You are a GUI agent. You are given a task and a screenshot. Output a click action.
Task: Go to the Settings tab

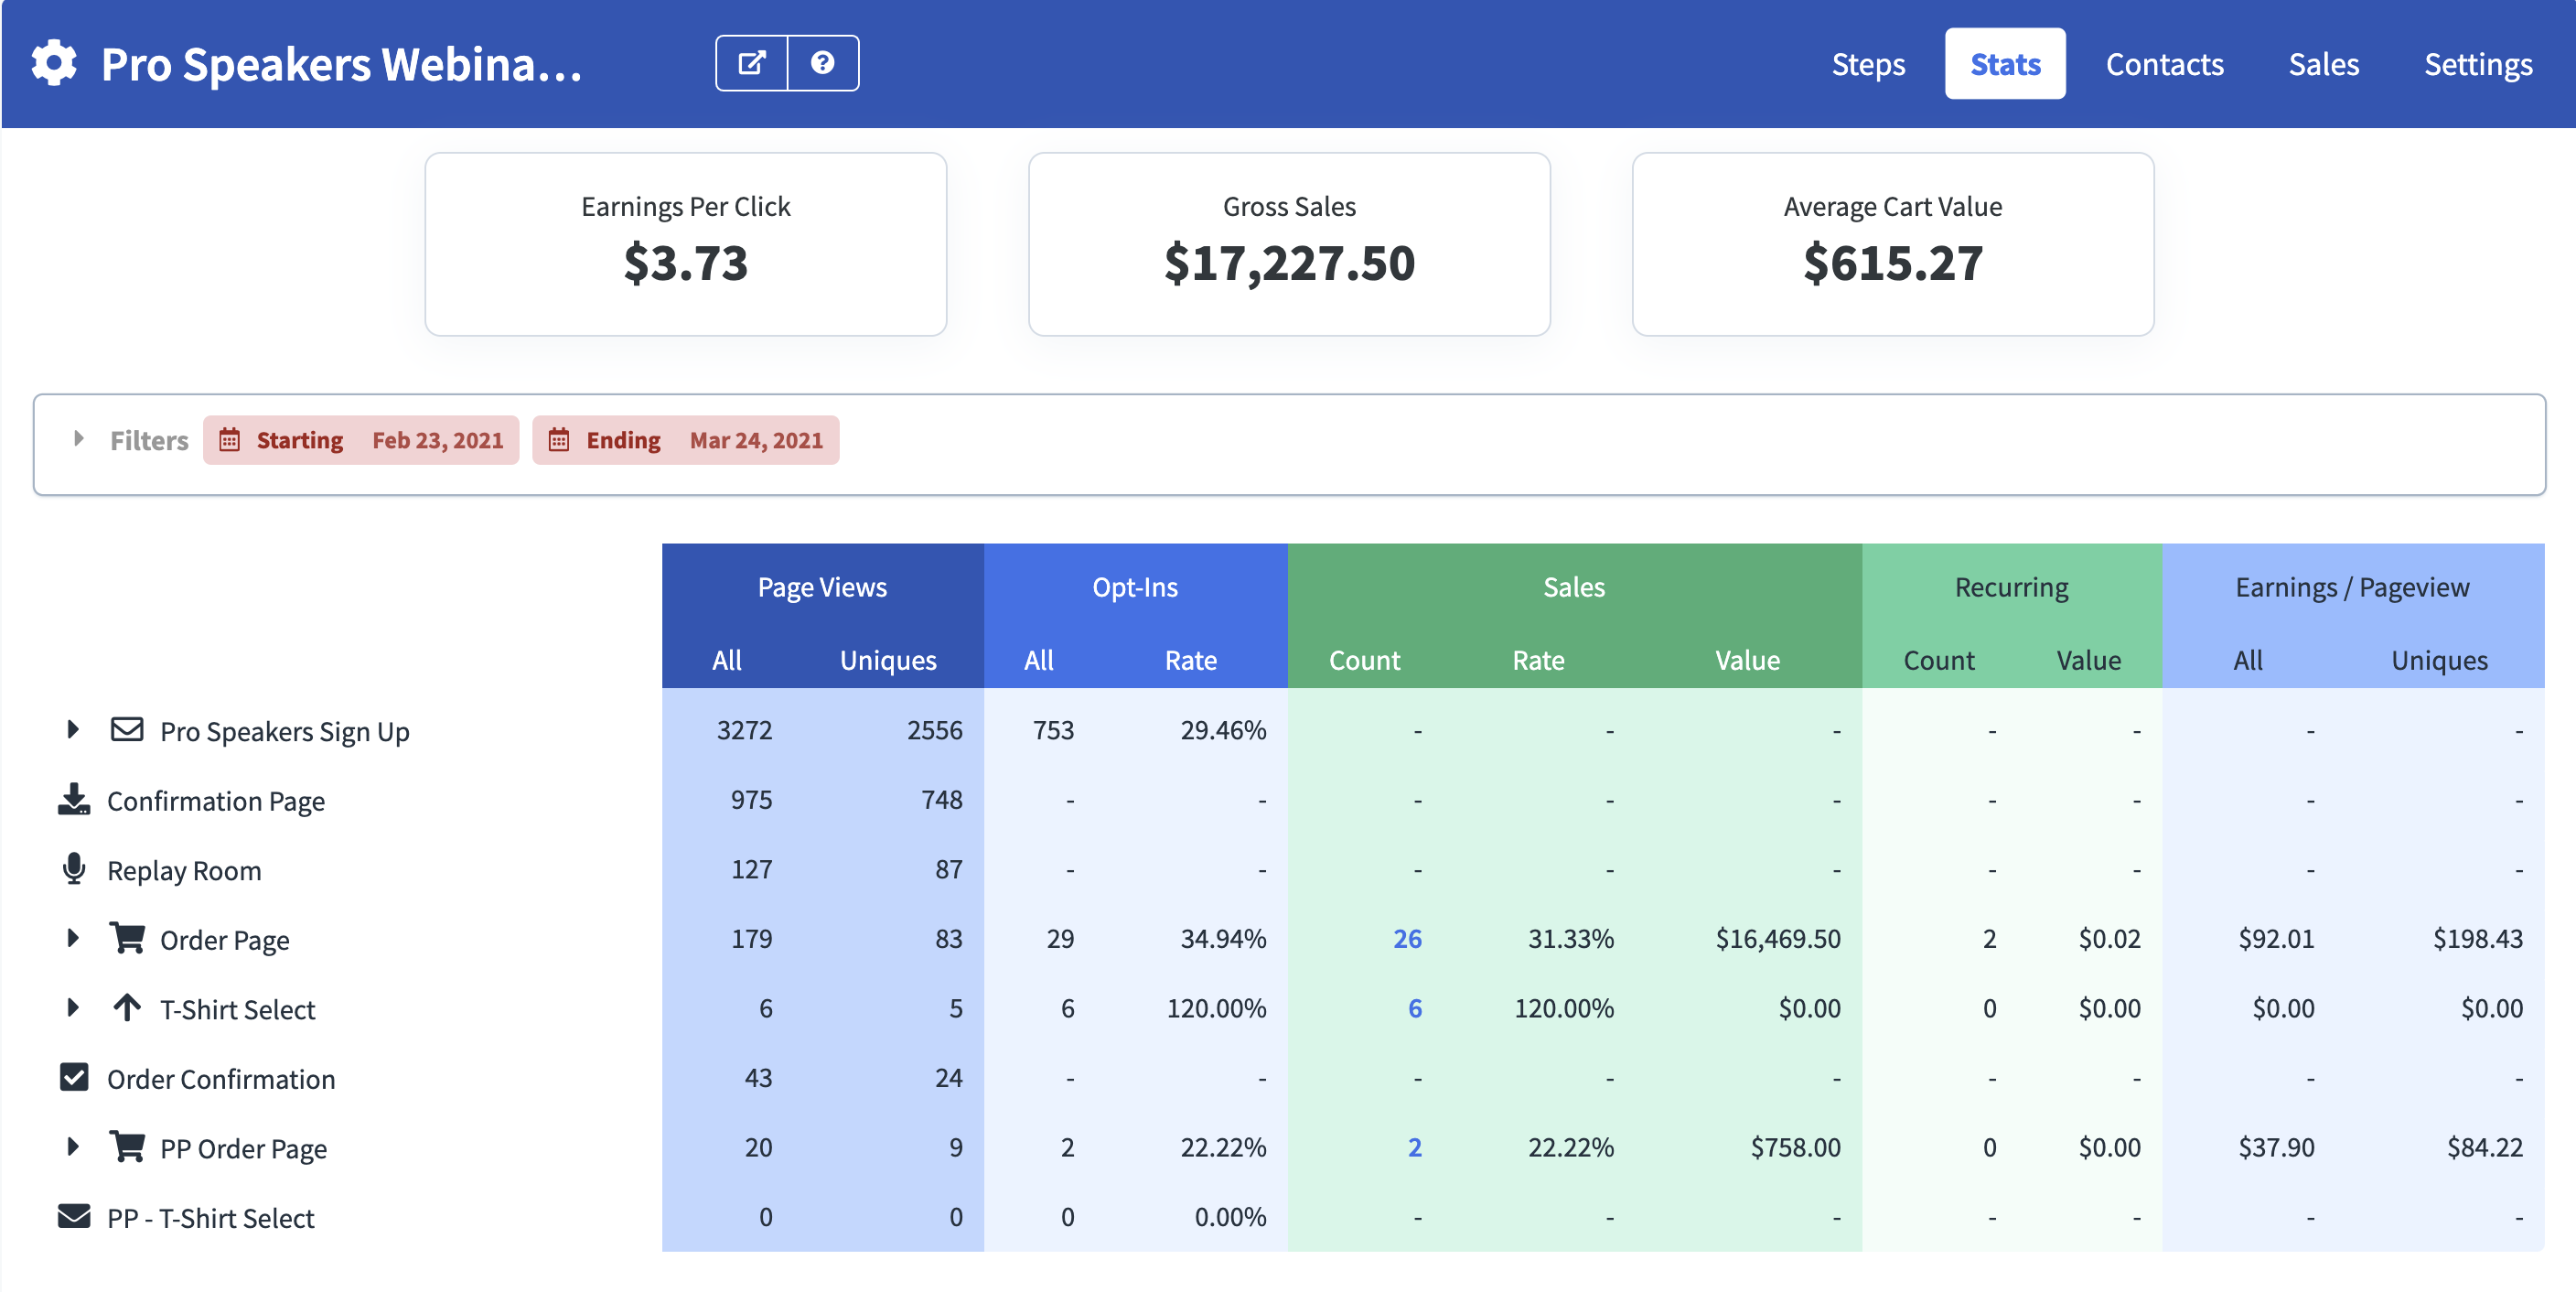tap(2477, 64)
